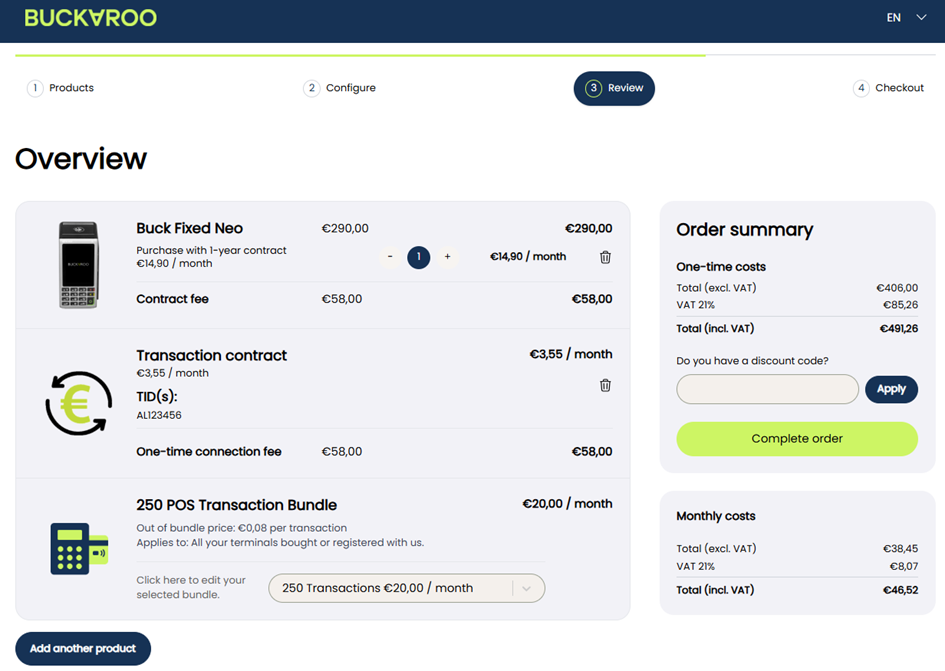
Task: Click the POS bundle terminal icon
Action: point(79,548)
